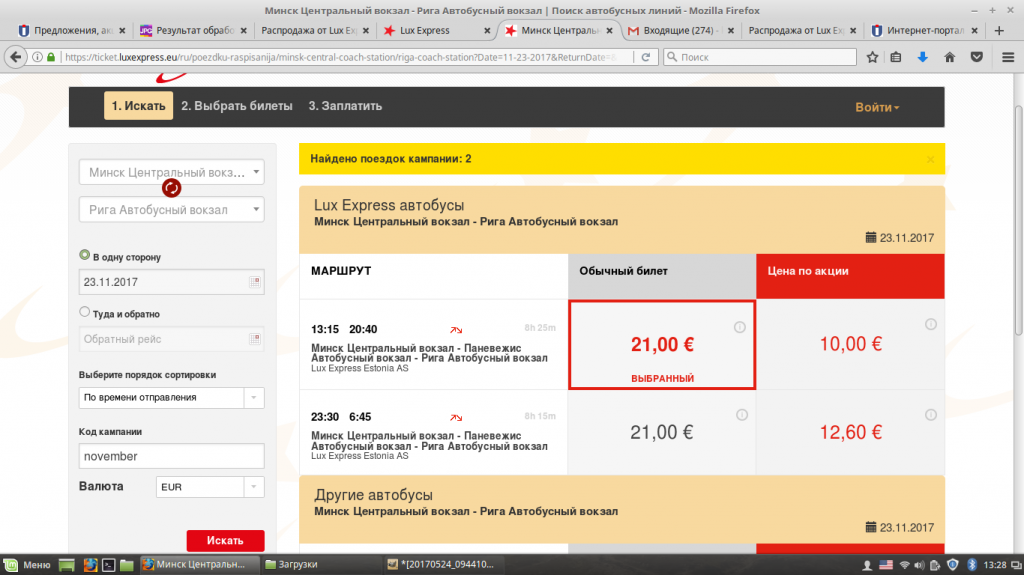
Task: Click the URL address bar
Action: tap(340, 57)
